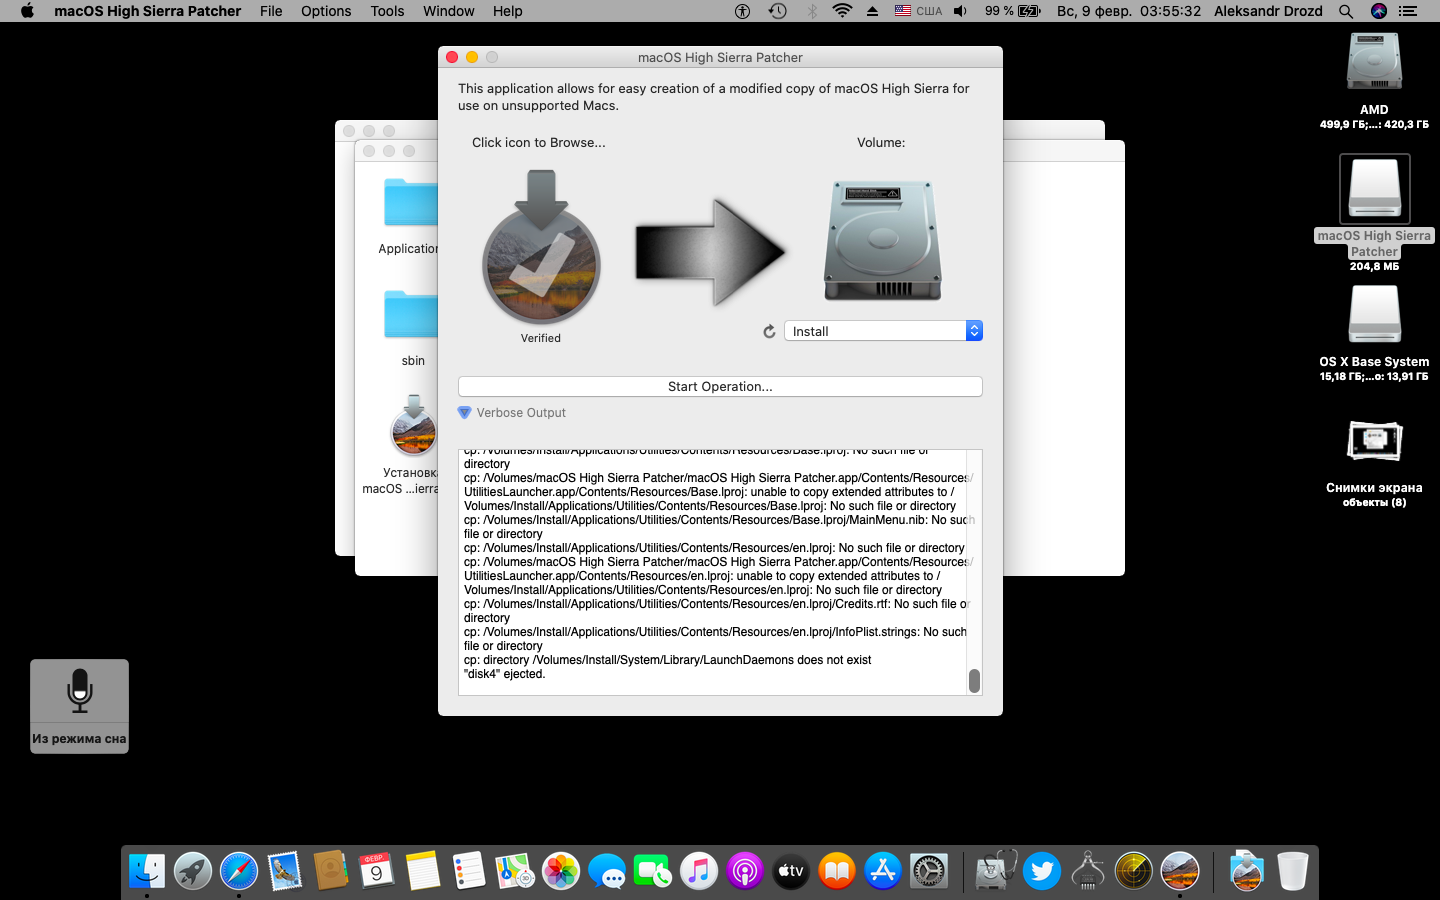The height and width of the screenshot is (900, 1440).
Task: Open Podcasts from the Dock
Action: point(745,871)
